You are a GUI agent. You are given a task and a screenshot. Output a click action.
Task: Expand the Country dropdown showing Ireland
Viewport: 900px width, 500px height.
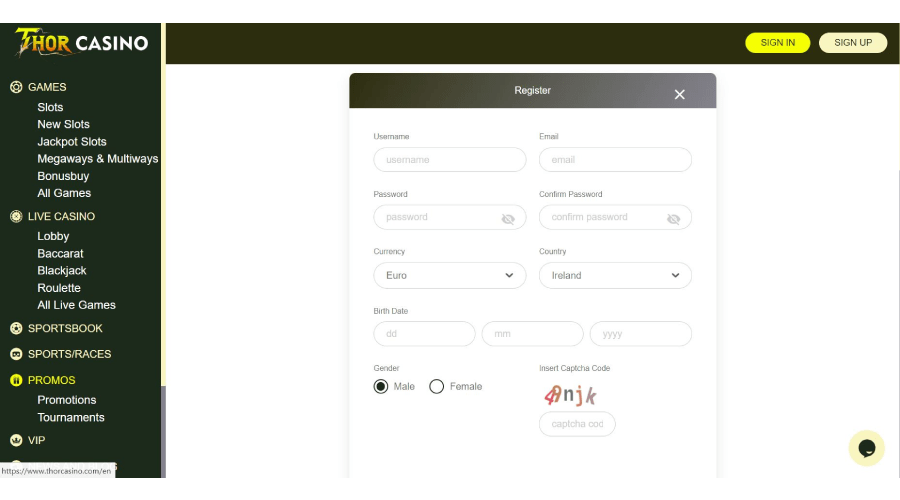coord(614,275)
